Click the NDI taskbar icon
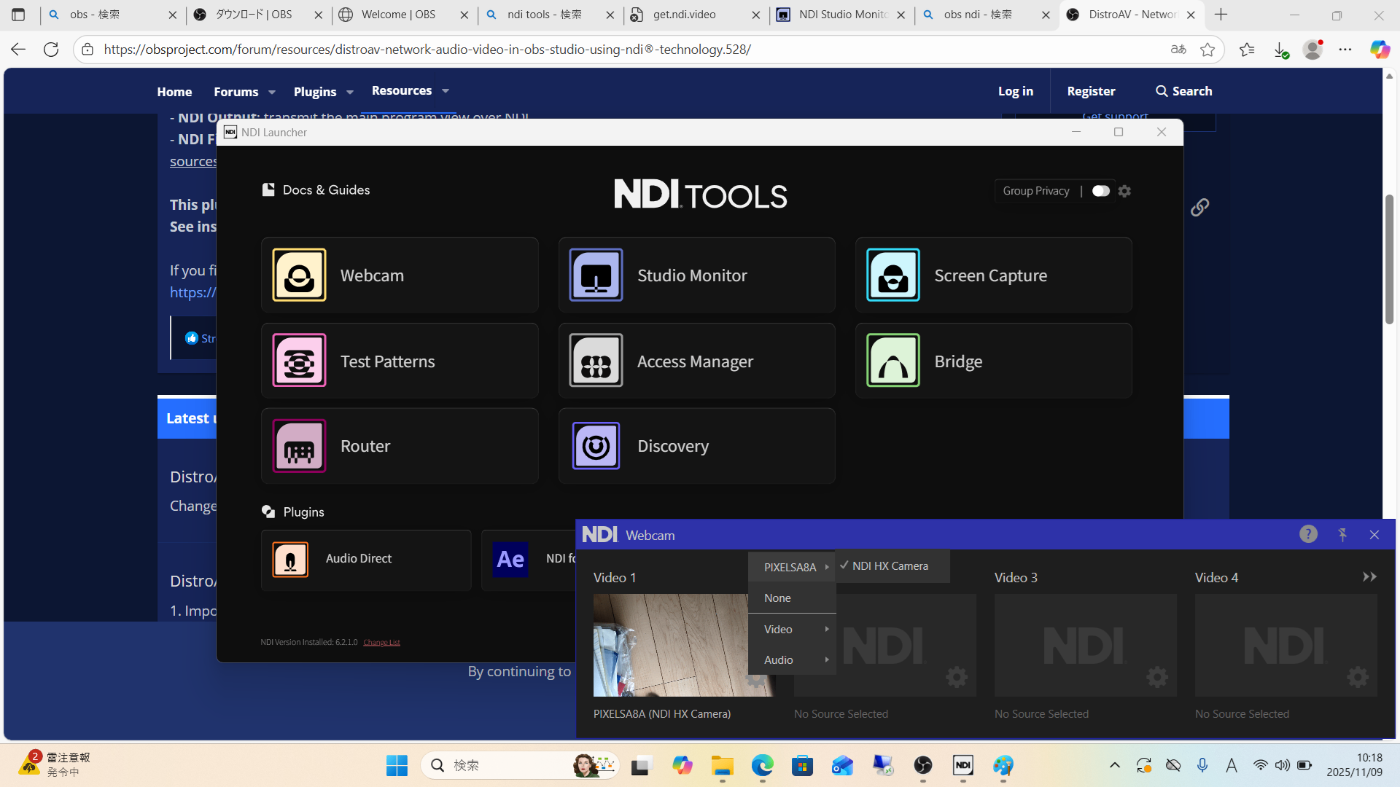 click(963, 765)
